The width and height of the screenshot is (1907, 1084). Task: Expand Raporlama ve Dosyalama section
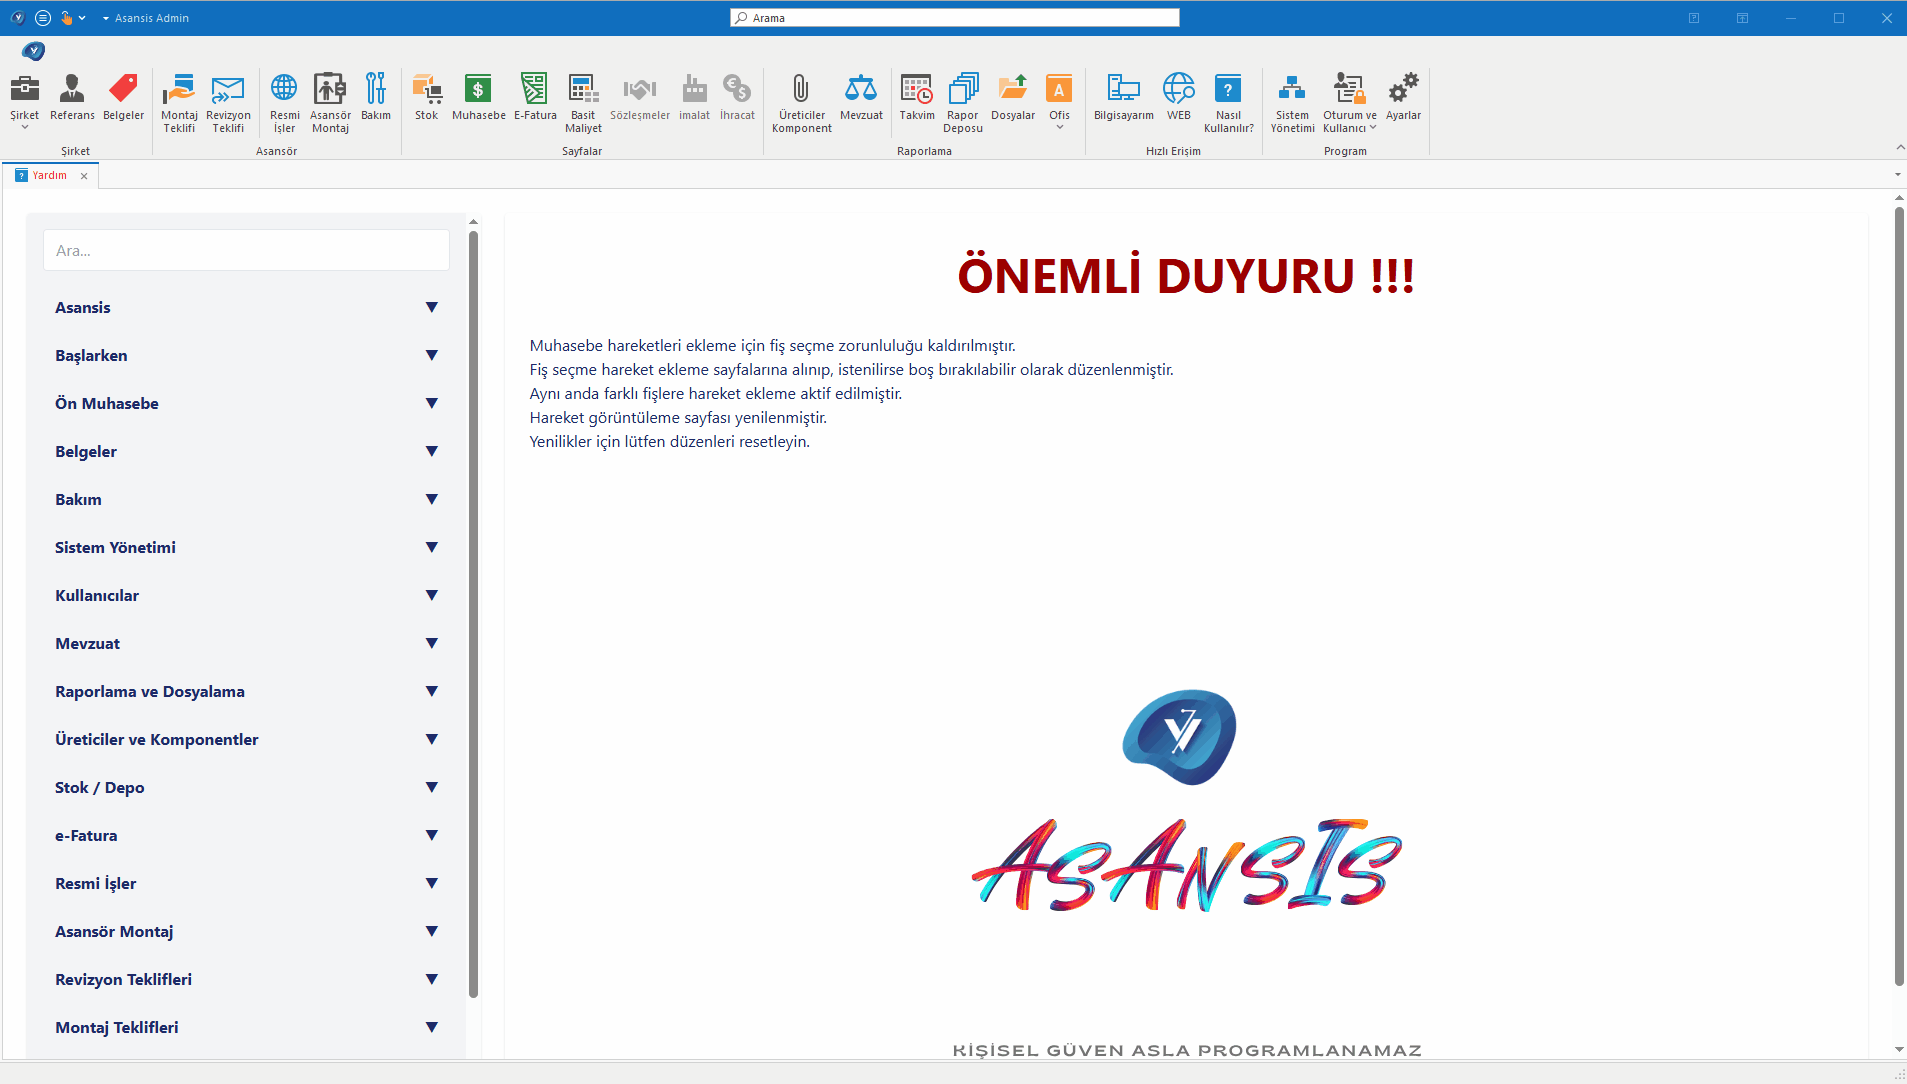point(247,691)
